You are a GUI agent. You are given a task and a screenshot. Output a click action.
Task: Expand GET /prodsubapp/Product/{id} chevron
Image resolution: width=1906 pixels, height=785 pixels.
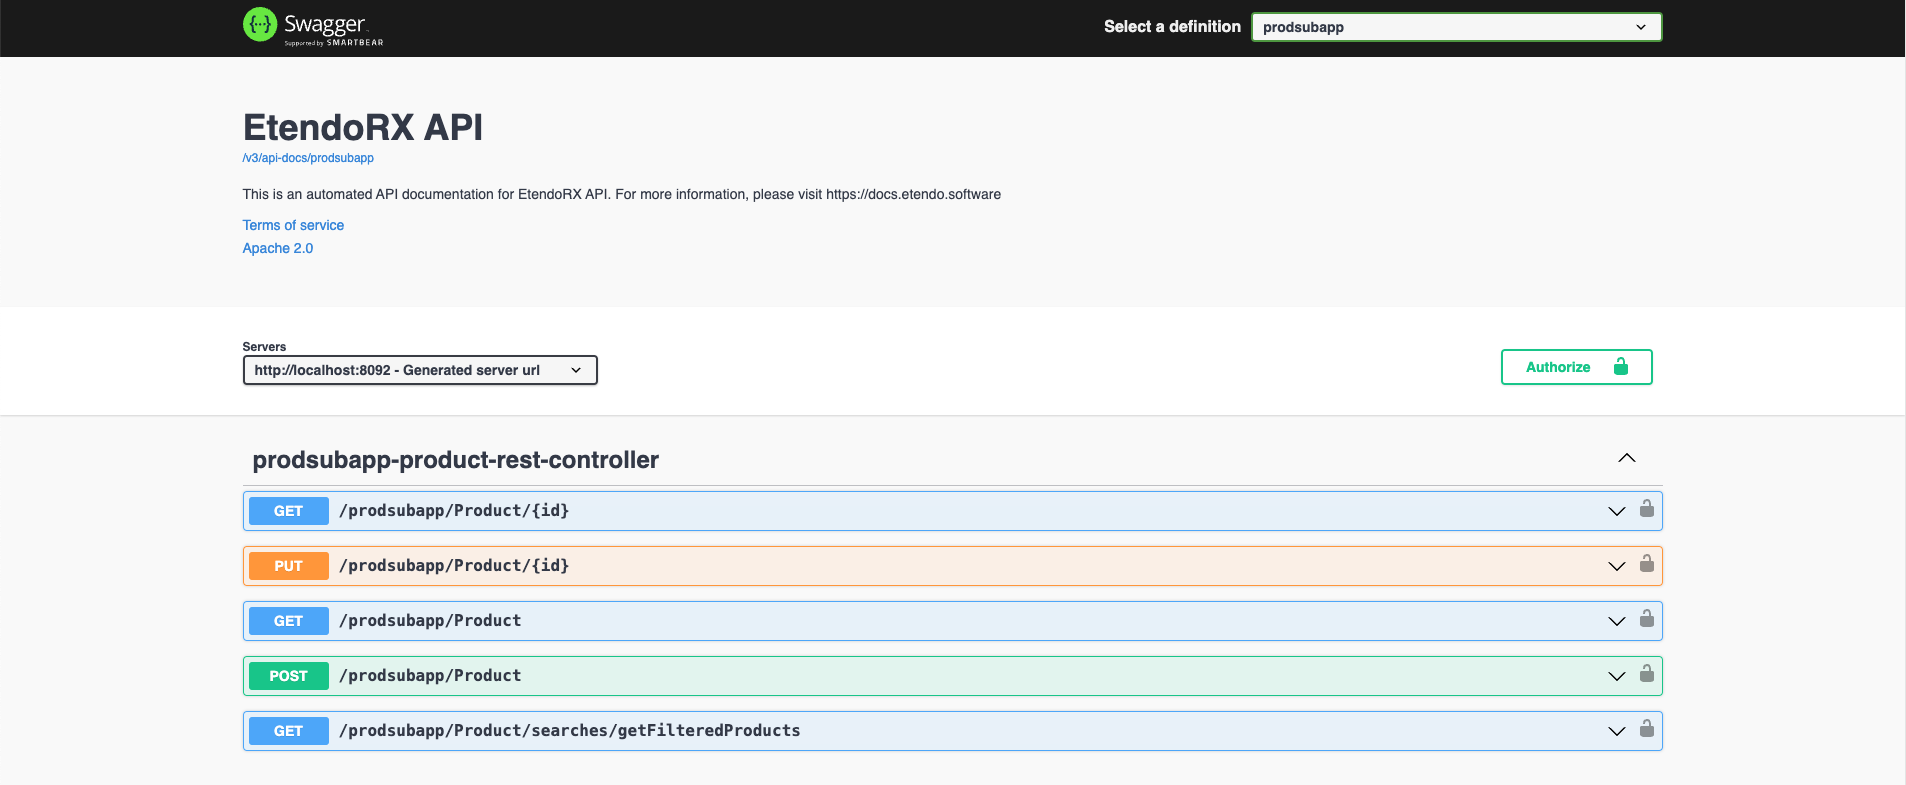coord(1617,511)
